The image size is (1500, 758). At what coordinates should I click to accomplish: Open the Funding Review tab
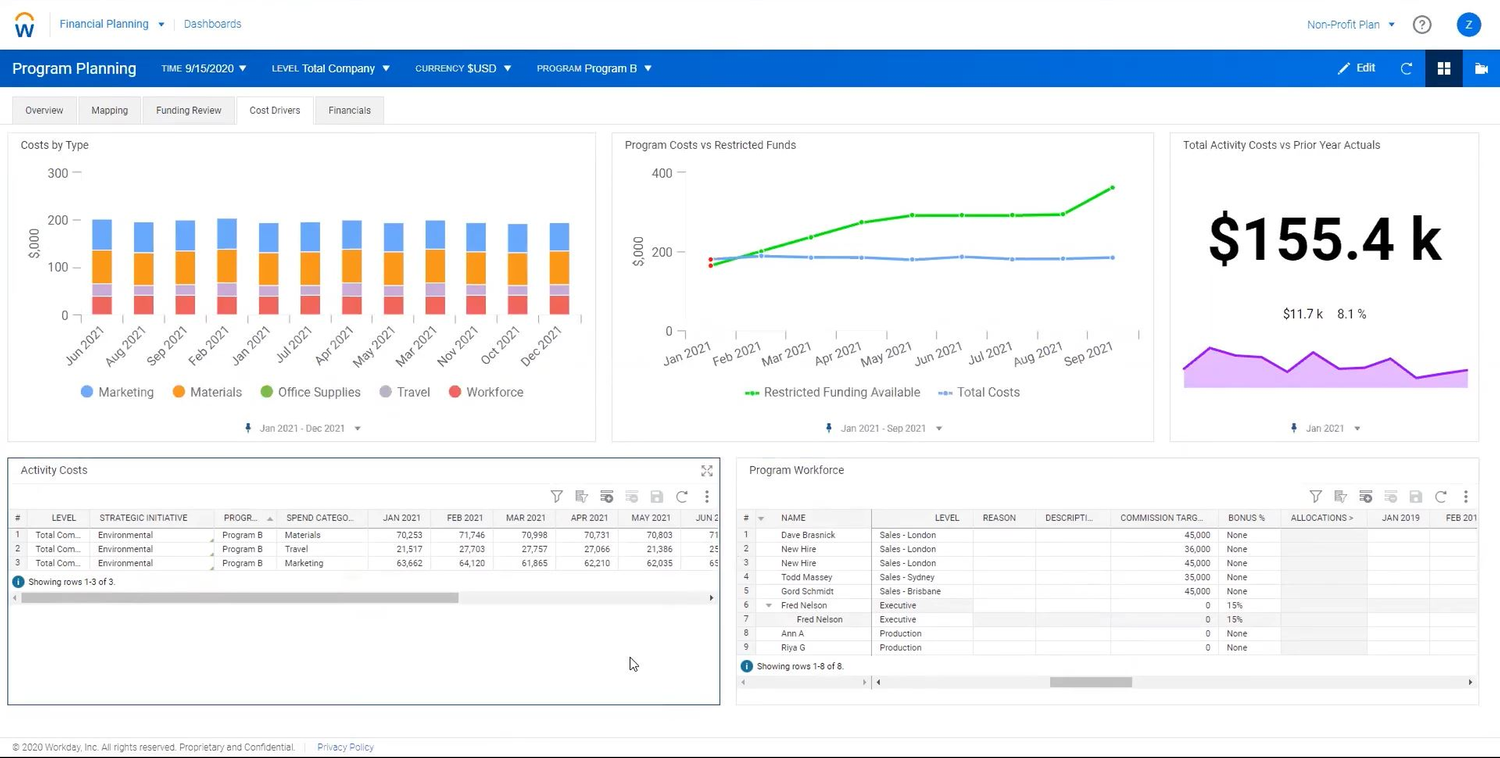click(188, 110)
